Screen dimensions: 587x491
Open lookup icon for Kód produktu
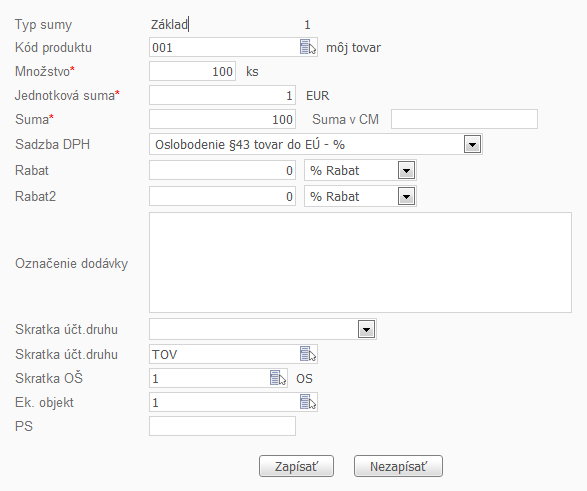point(308,47)
